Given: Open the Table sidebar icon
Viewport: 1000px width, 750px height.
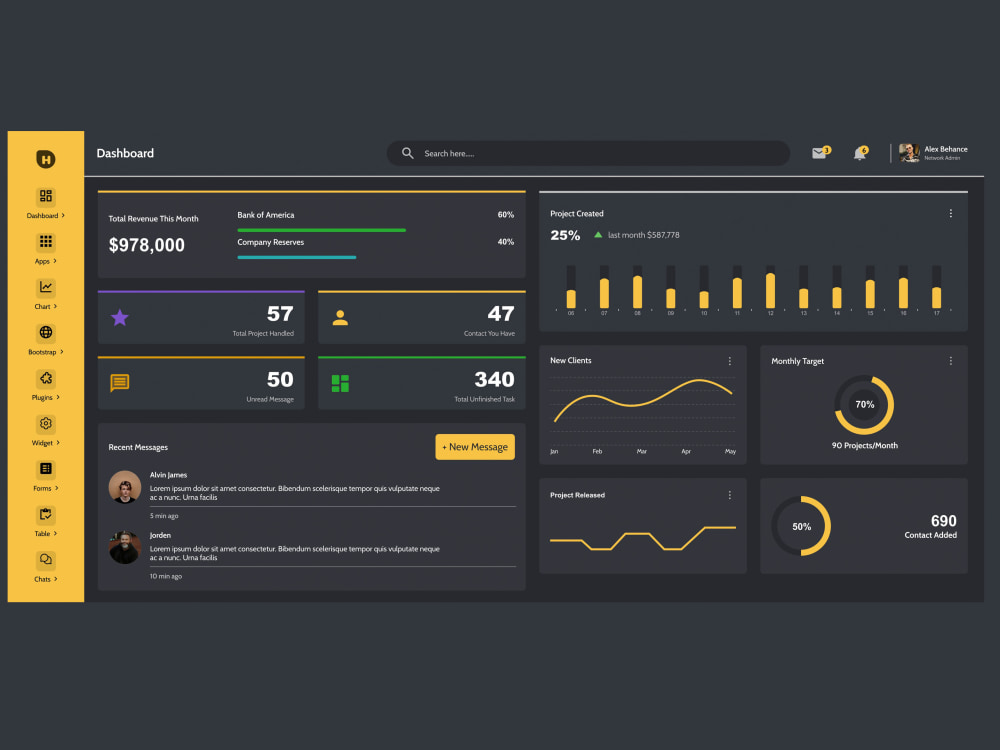Looking at the screenshot, I should point(45,515).
